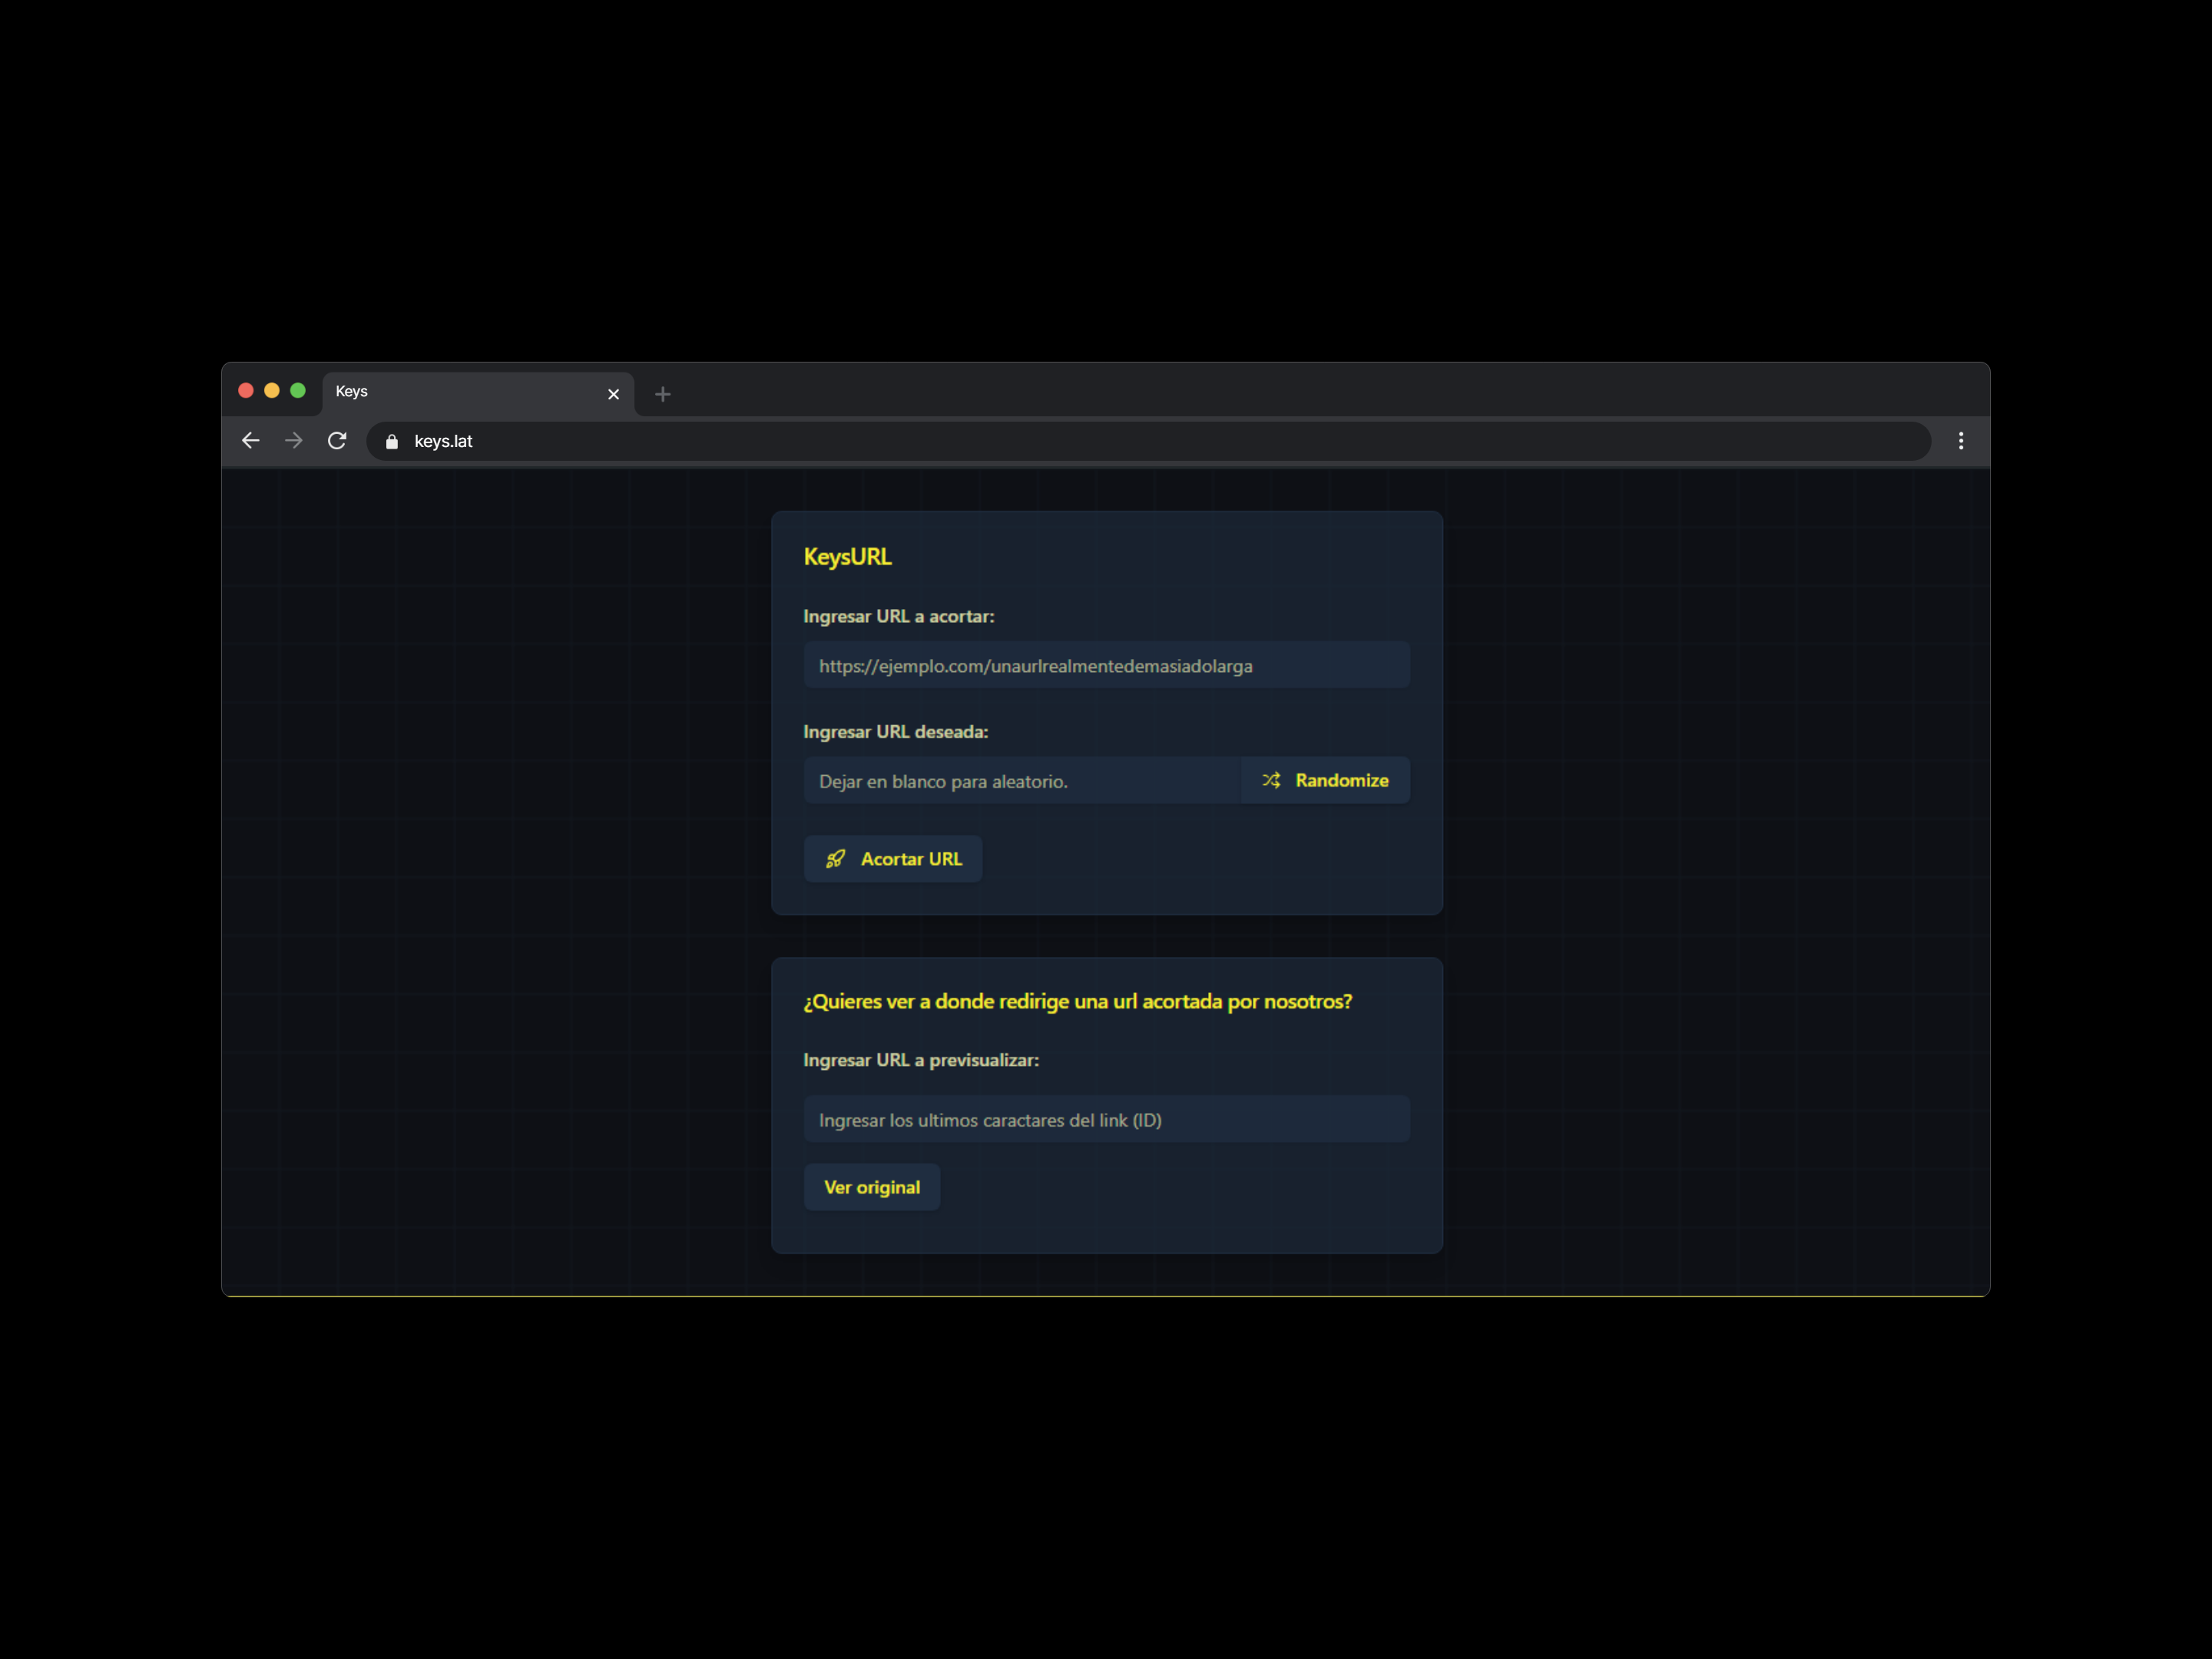Select the Keys browser tab
Image resolution: width=2212 pixels, height=1659 pixels.
[x=460, y=392]
